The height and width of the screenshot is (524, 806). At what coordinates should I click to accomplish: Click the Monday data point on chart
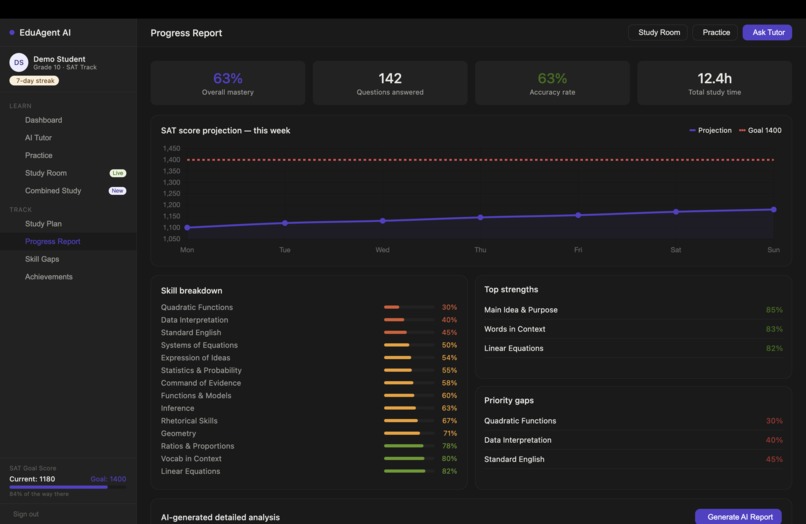[187, 227]
